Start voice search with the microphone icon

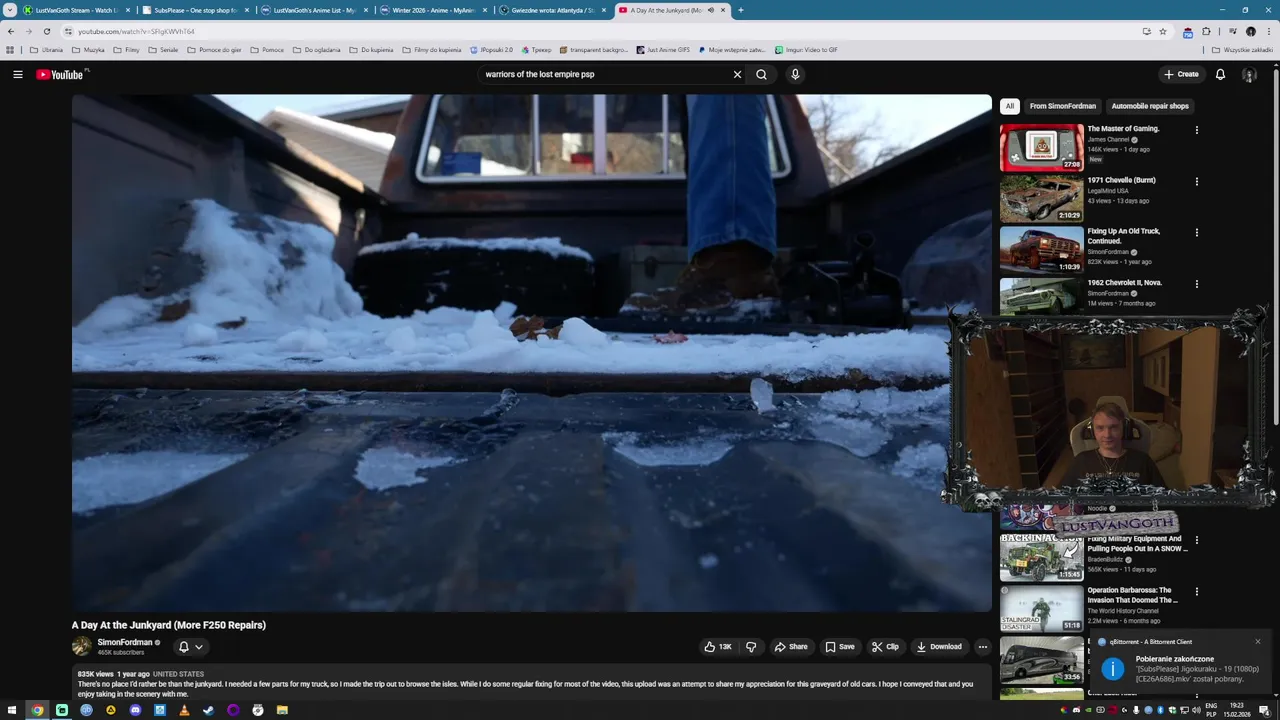795,74
